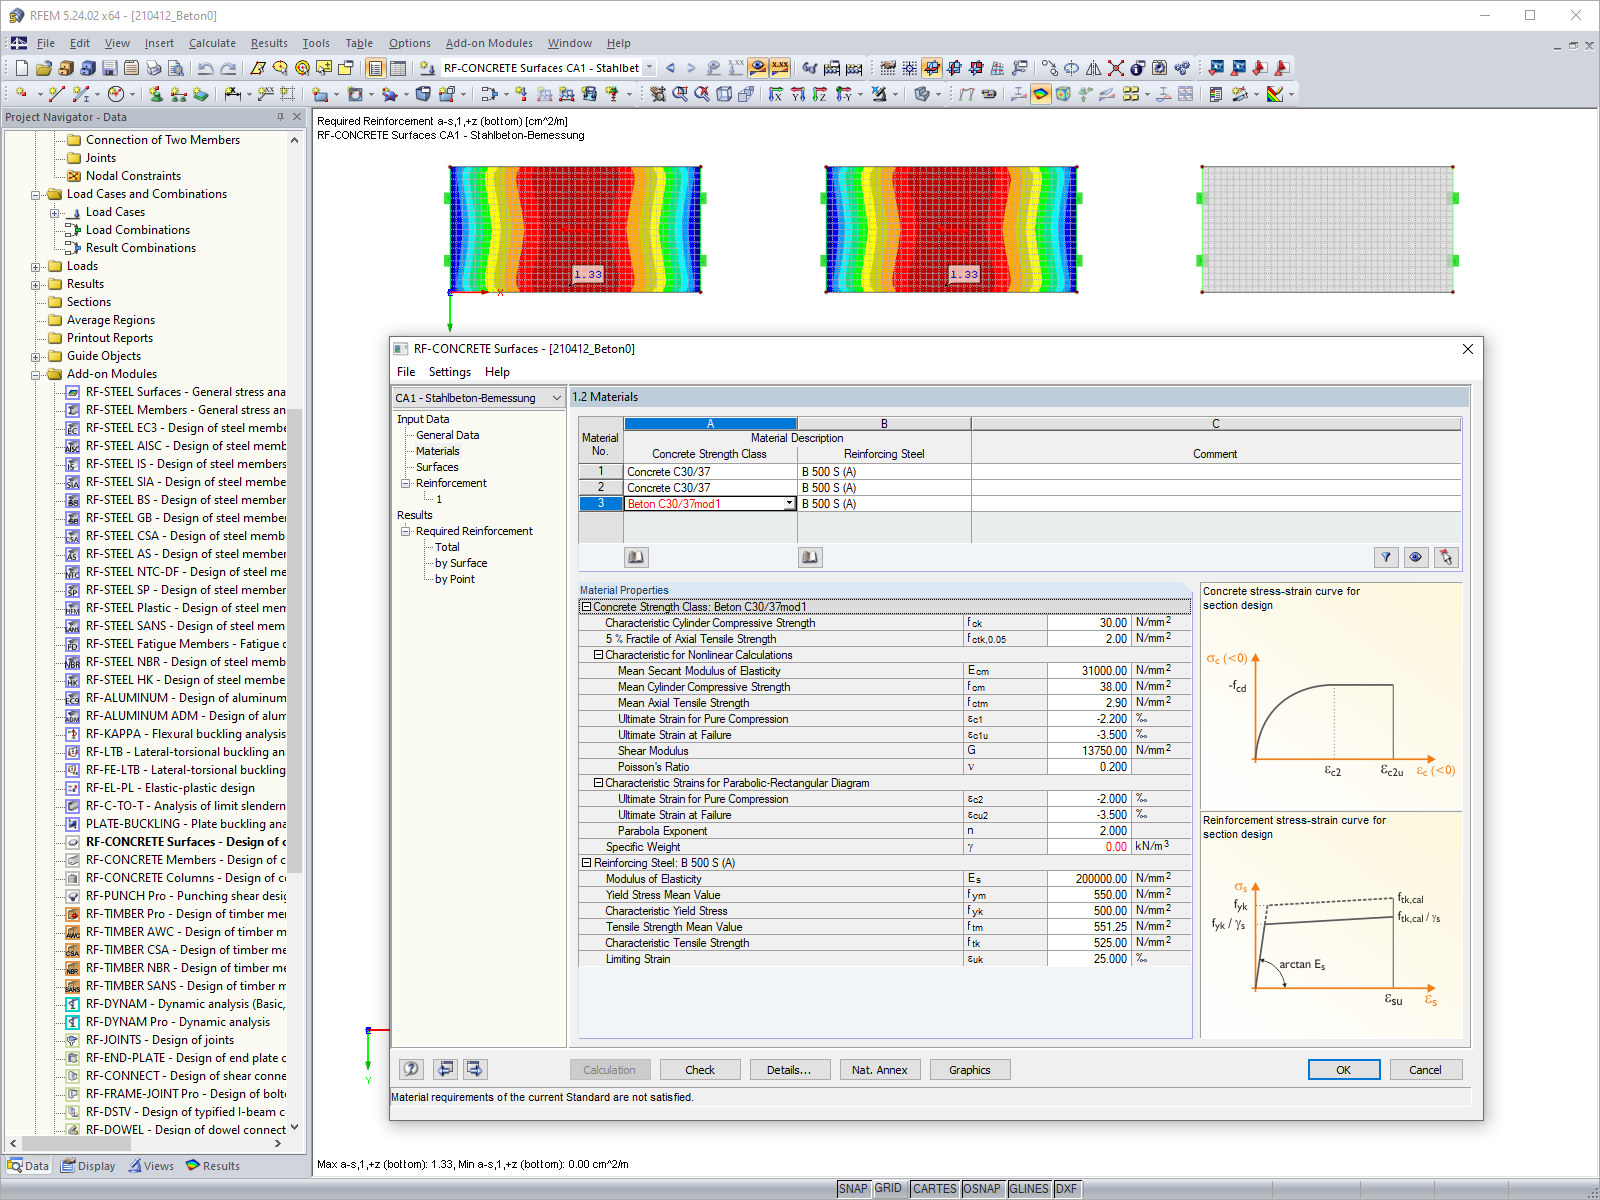
Task: Expand the Load Cases tree node
Action: coord(56,211)
